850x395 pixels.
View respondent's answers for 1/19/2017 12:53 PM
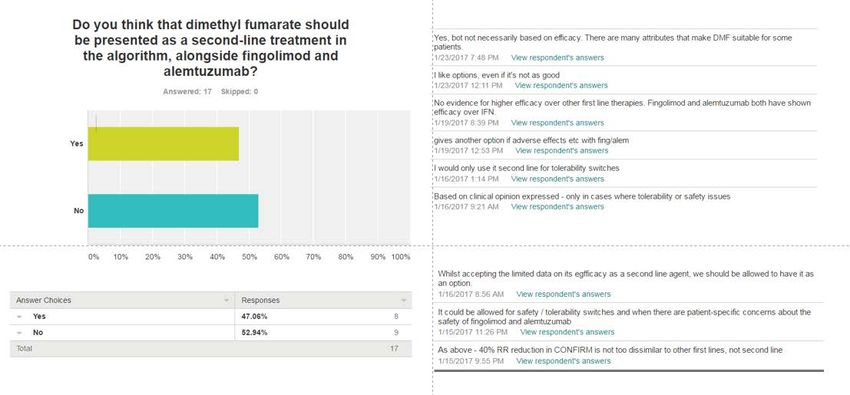pyautogui.click(x=562, y=151)
